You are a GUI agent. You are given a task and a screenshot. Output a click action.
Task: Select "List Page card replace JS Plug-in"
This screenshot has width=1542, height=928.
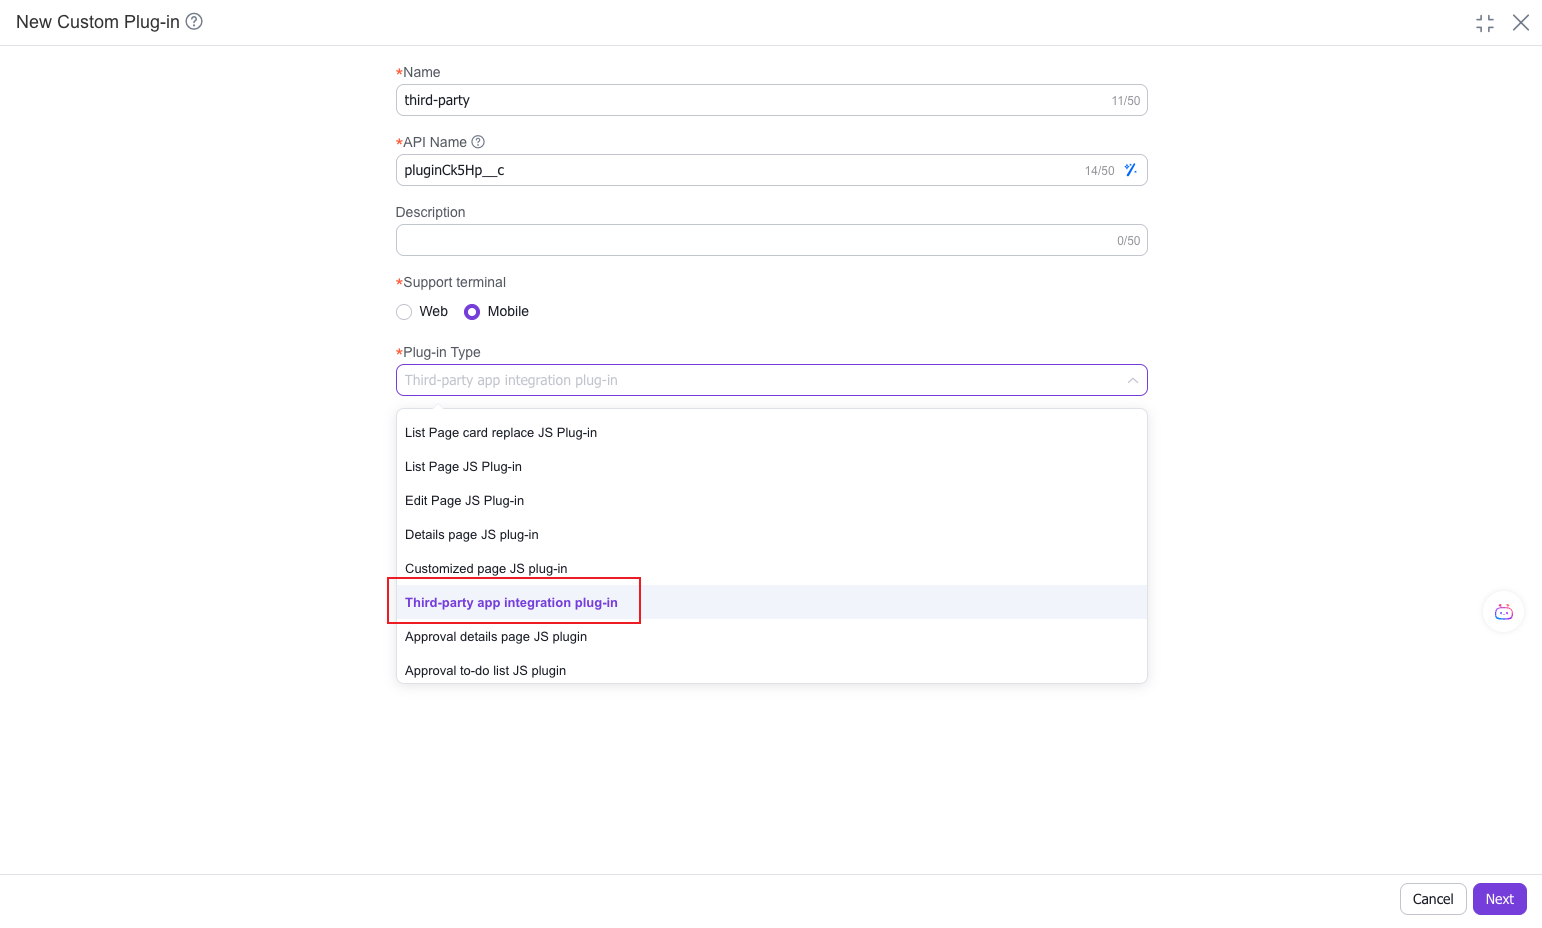[500, 432]
